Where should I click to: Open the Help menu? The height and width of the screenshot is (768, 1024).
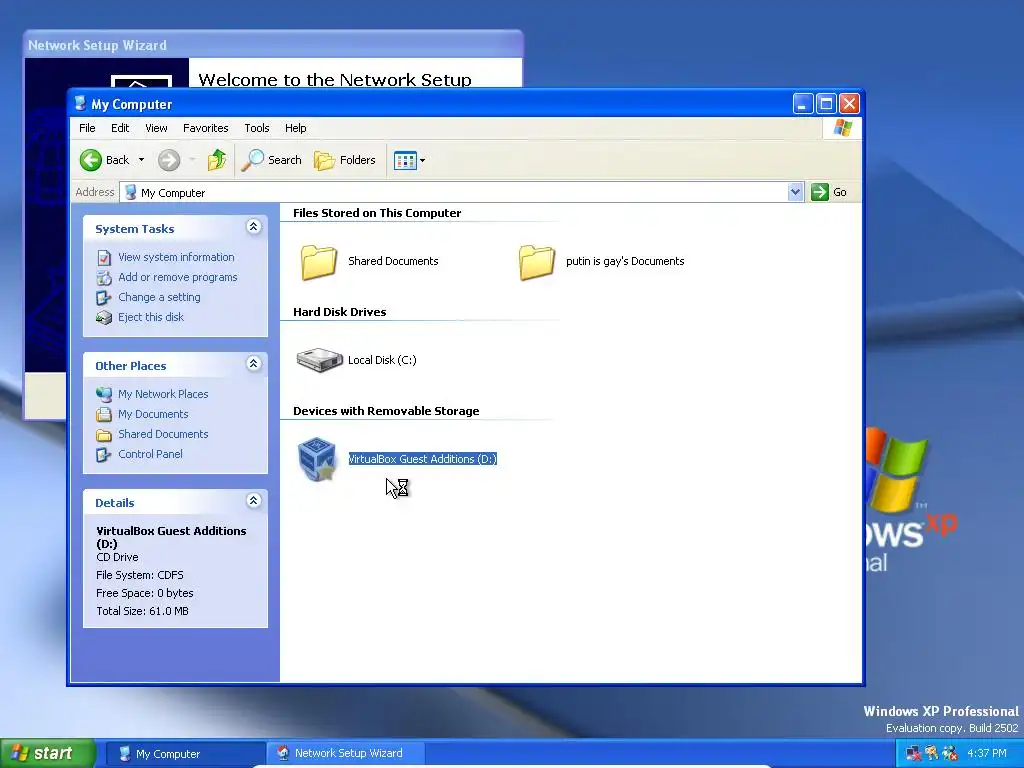295,128
